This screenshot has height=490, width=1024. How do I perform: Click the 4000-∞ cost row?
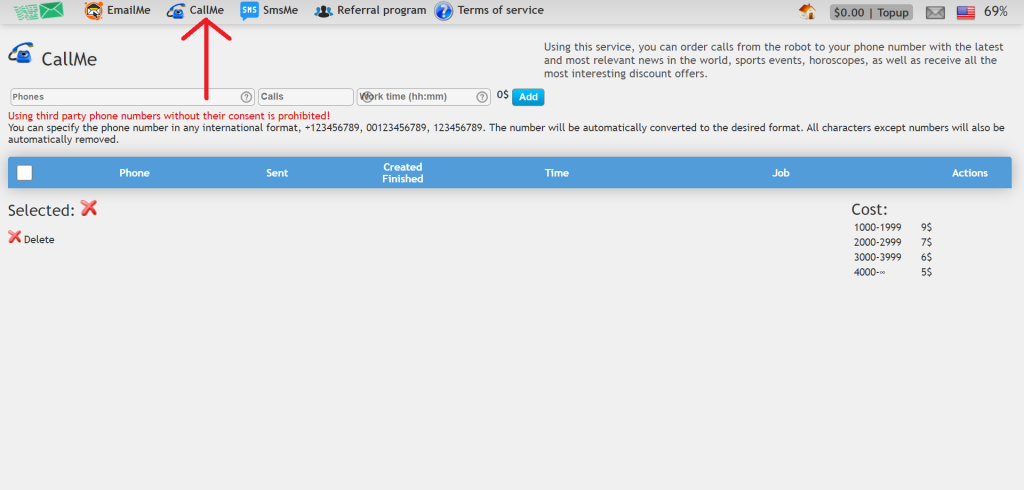pyautogui.click(x=893, y=272)
